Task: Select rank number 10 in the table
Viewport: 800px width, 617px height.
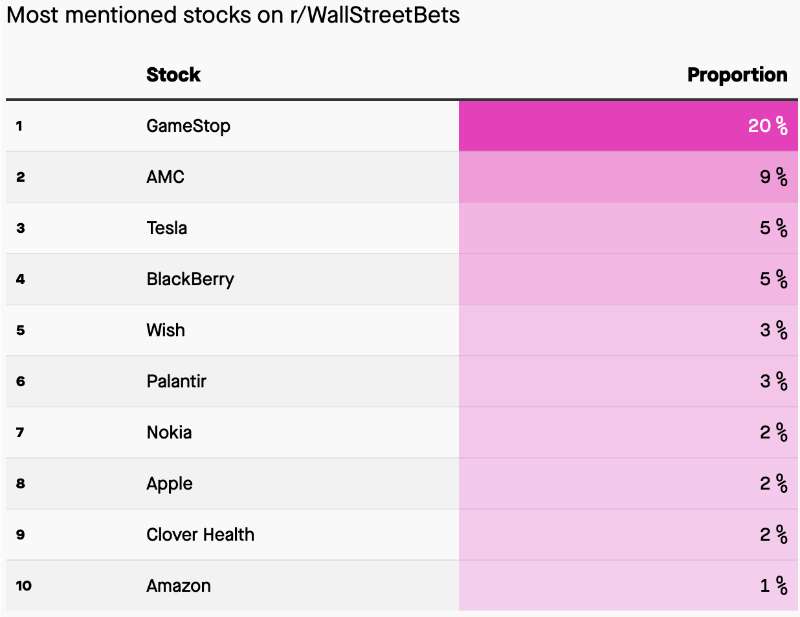Action: (x=23, y=585)
